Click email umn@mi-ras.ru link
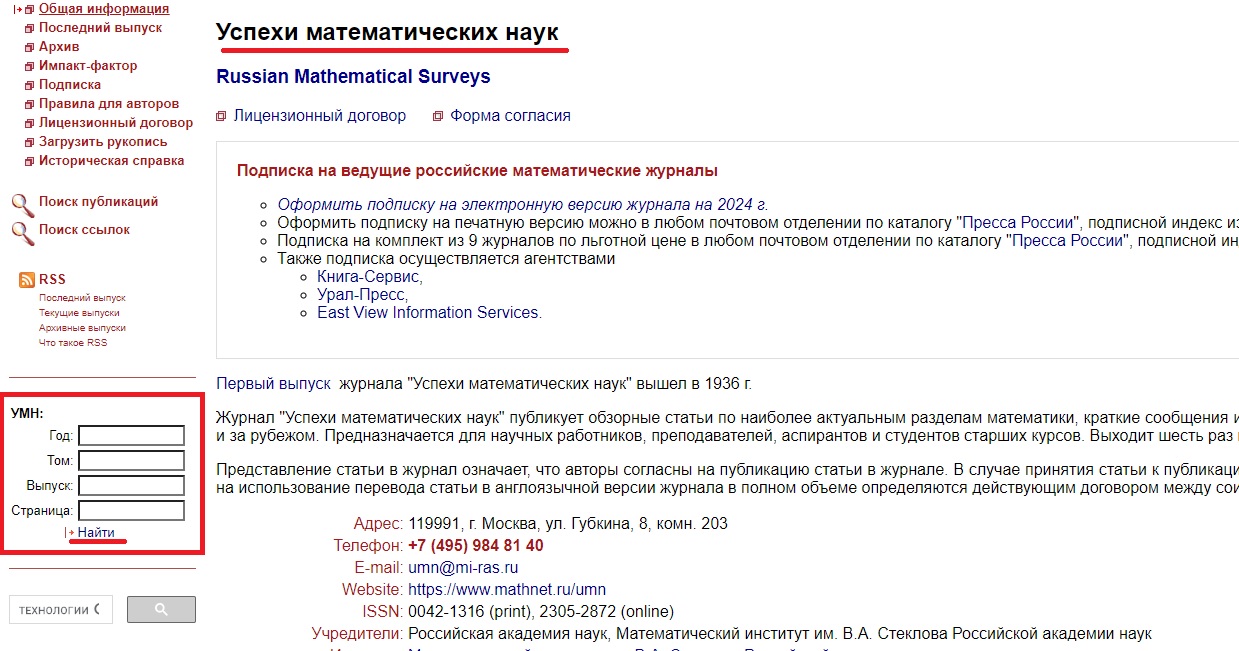 point(463,568)
